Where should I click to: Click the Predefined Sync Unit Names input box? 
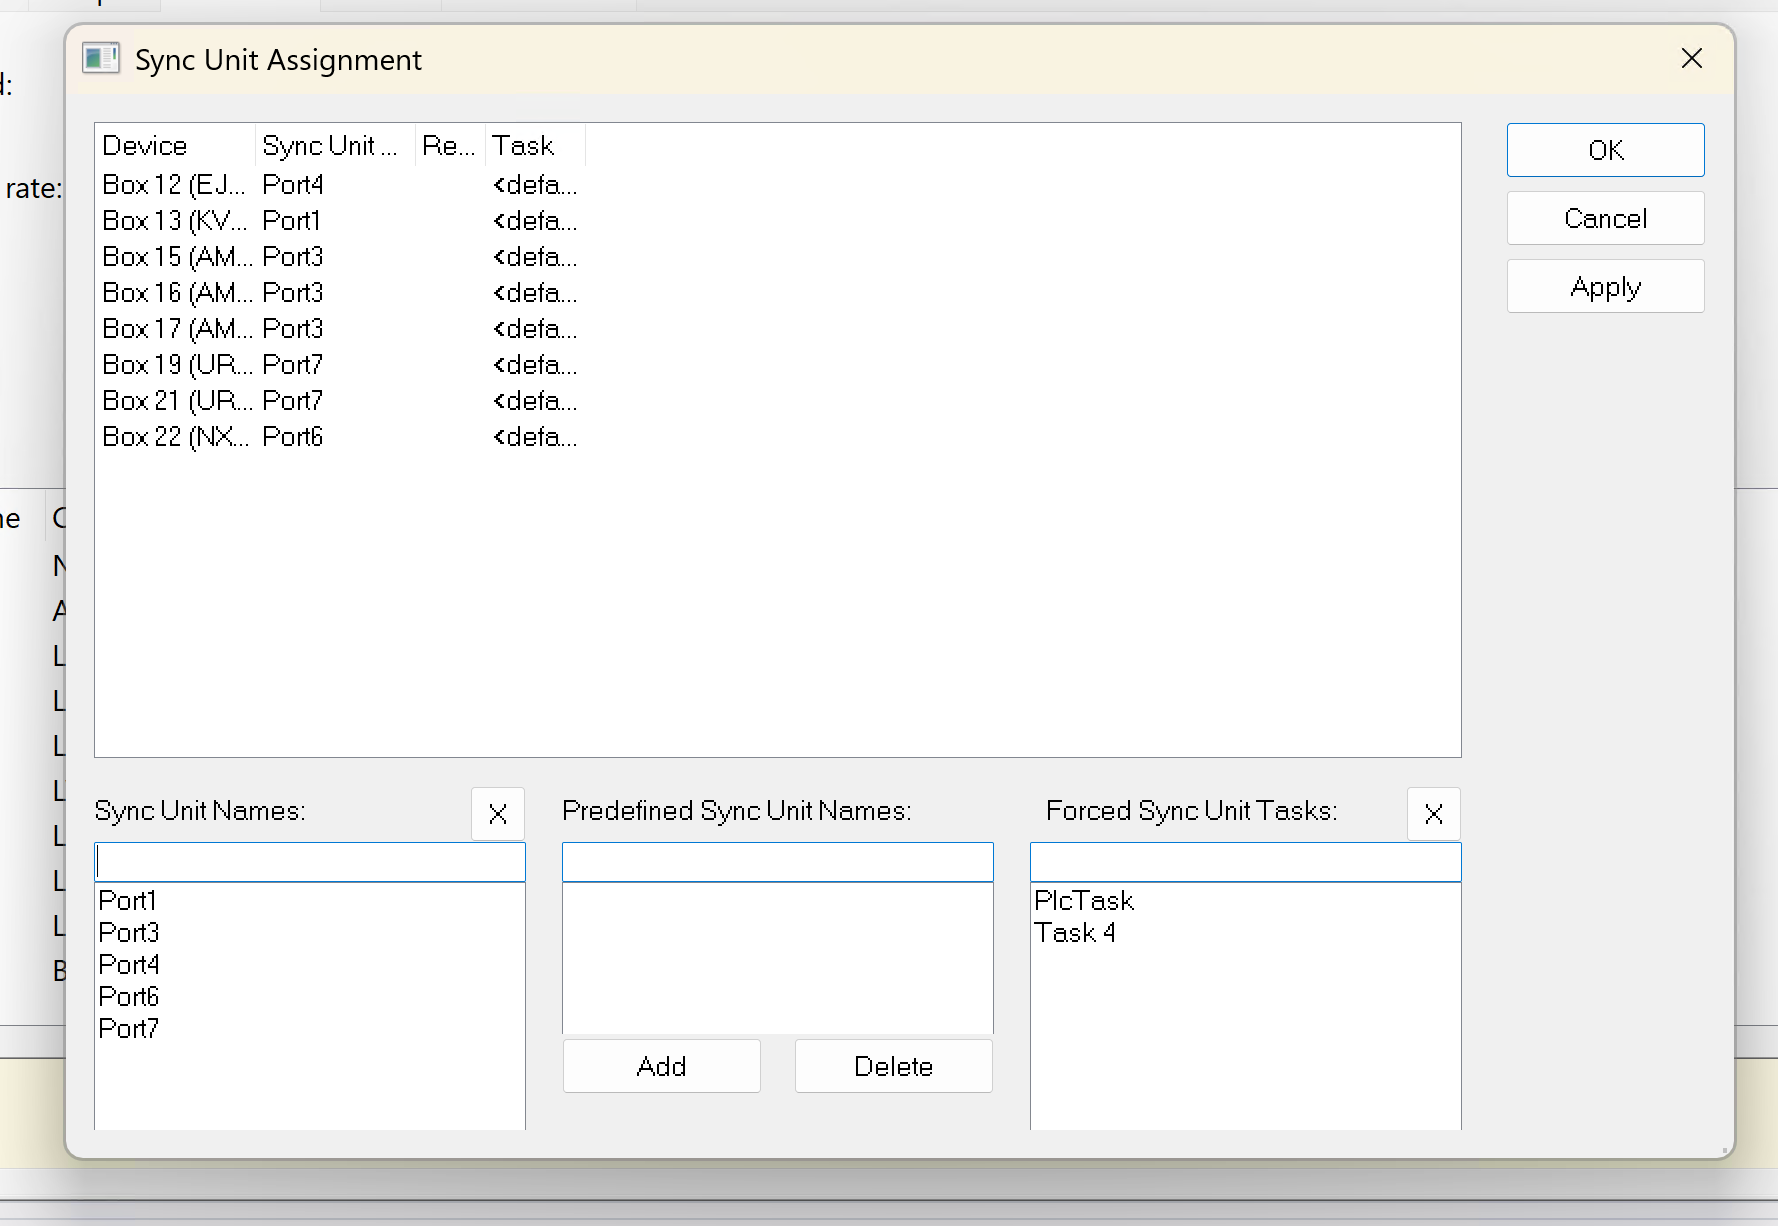tap(777, 862)
